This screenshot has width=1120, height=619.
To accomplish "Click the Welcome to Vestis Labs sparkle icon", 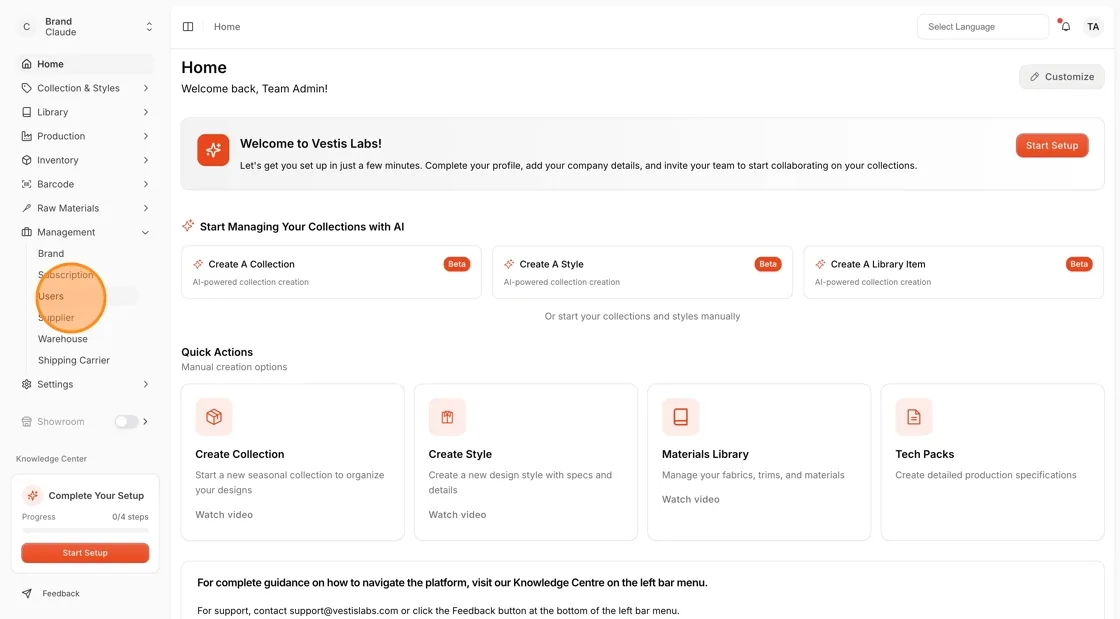I will 213,150.
